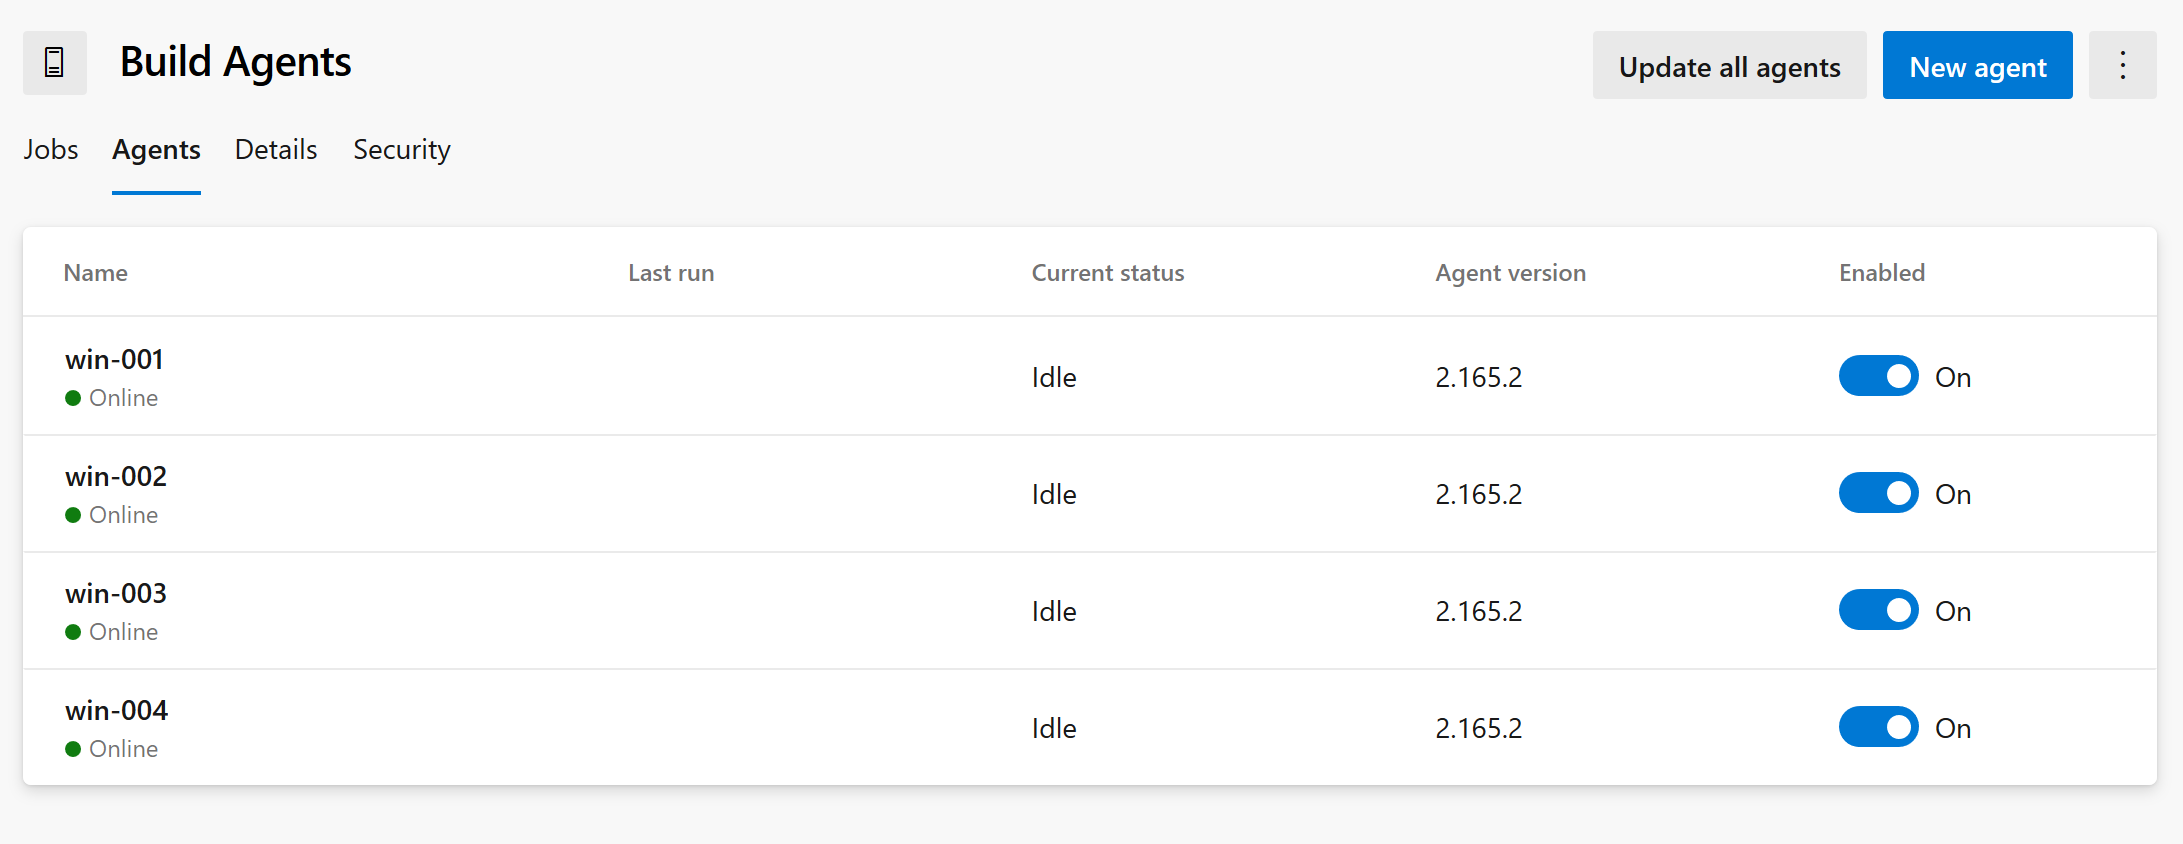Click the Online status indicator for win-001

coord(112,397)
